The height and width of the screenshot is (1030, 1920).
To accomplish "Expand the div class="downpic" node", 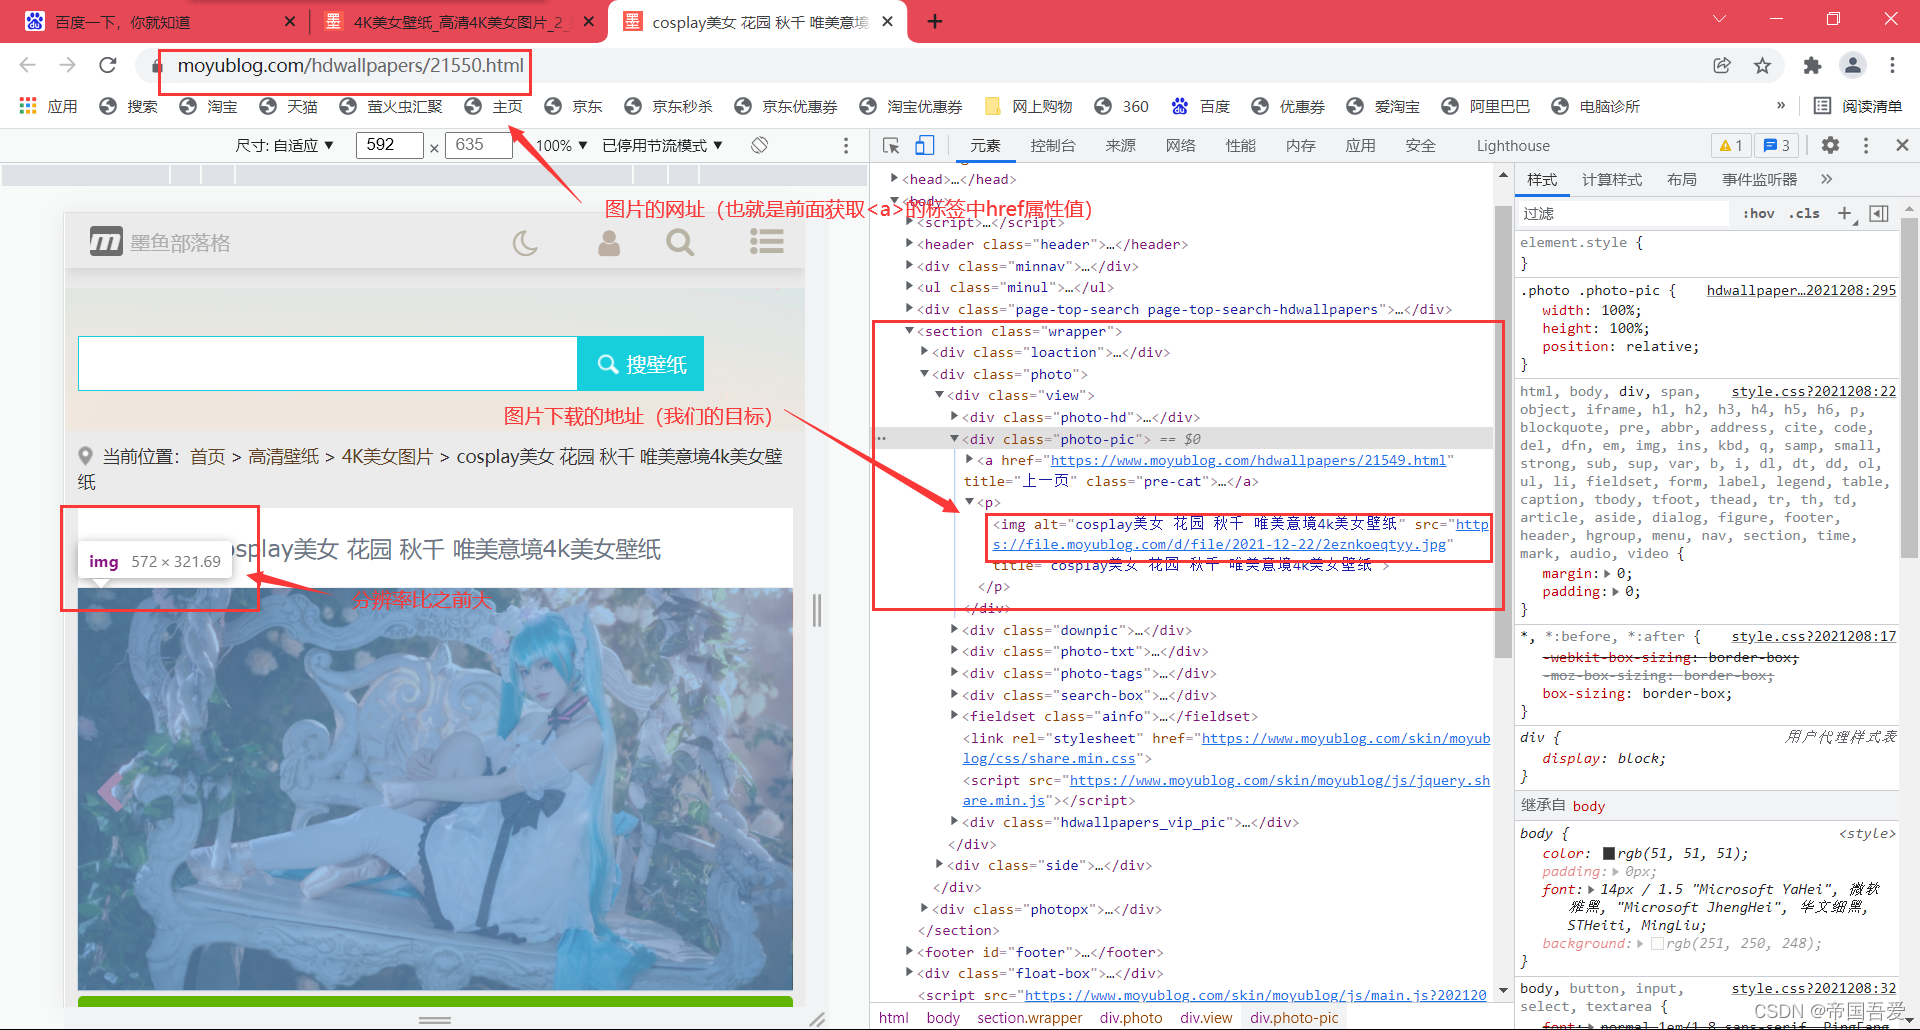I will (954, 630).
